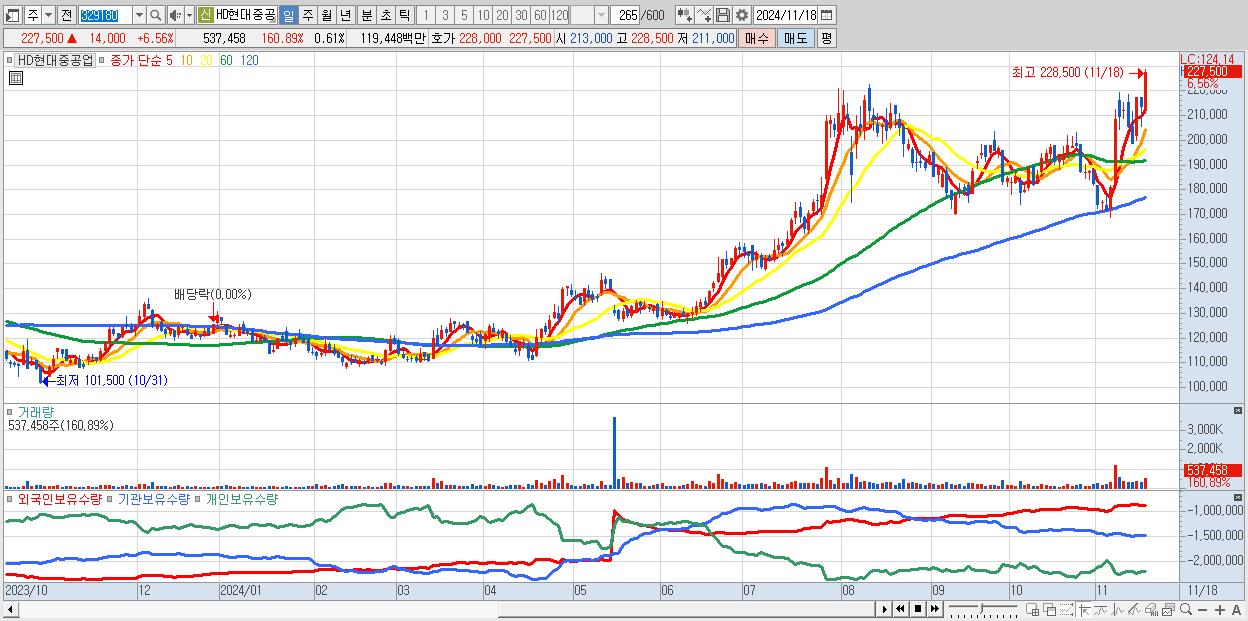Open chart settings gear icon
Image resolution: width=1248 pixels, height=621 pixels.
[741, 15]
